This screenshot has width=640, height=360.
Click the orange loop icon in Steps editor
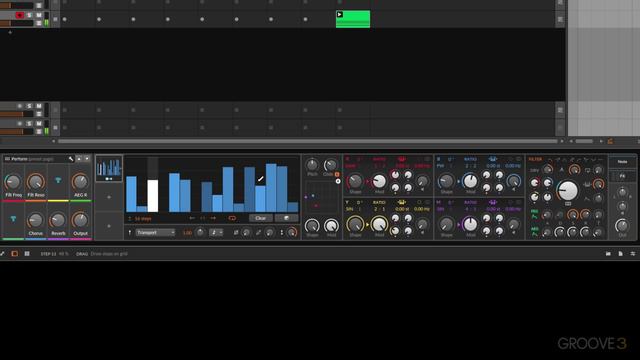(x=232, y=218)
